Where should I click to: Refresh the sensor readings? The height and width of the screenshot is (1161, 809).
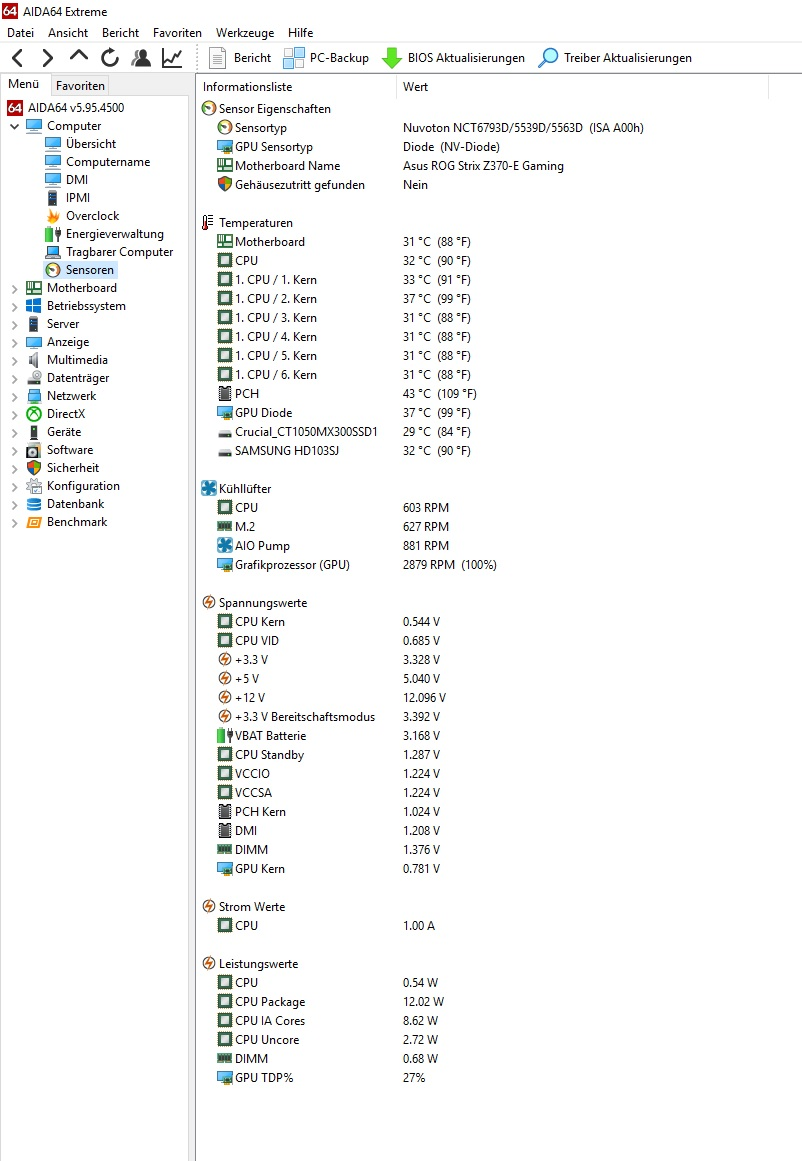(110, 58)
